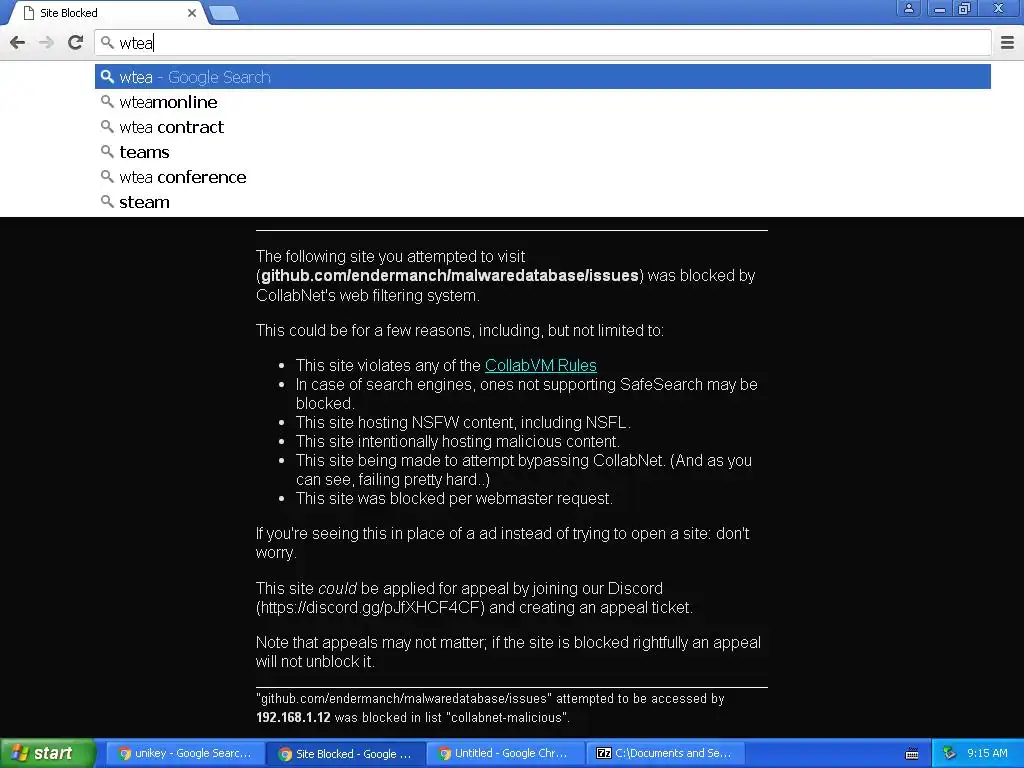Click the 'collabnet-malicious' list name text
The height and width of the screenshot is (768, 1024).
click(507, 717)
